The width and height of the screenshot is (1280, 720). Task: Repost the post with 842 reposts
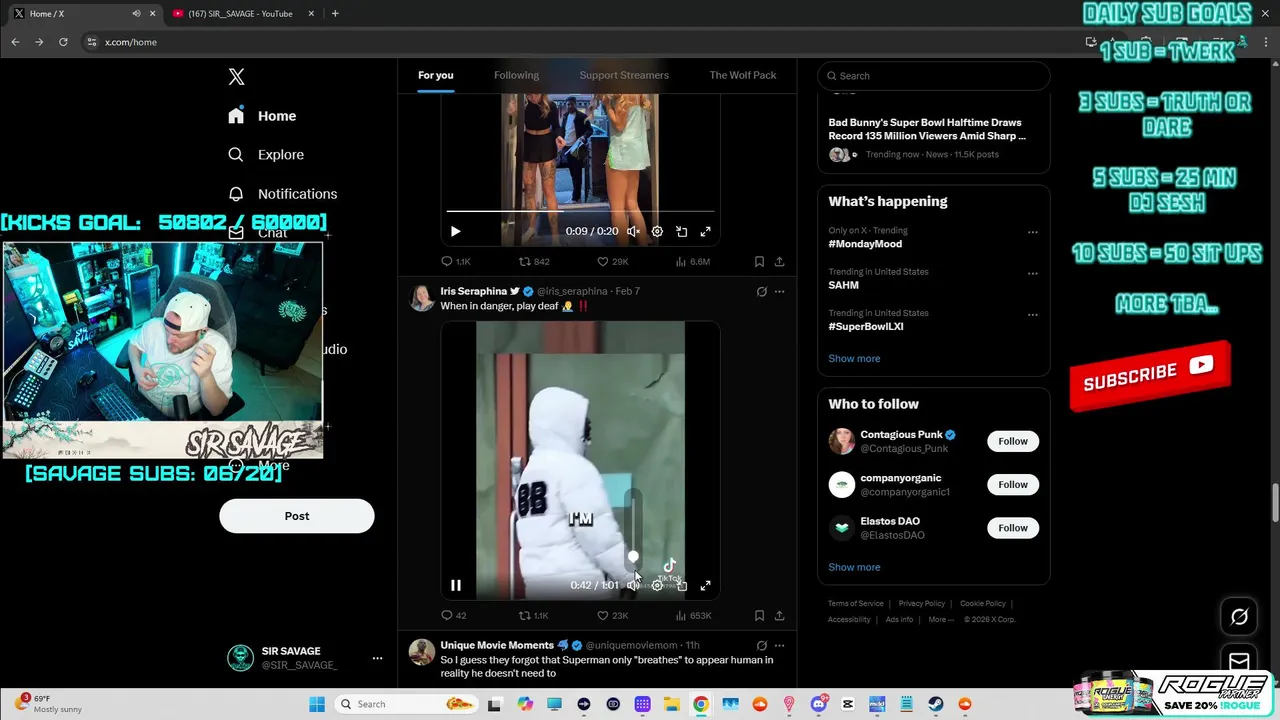click(x=534, y=261)
